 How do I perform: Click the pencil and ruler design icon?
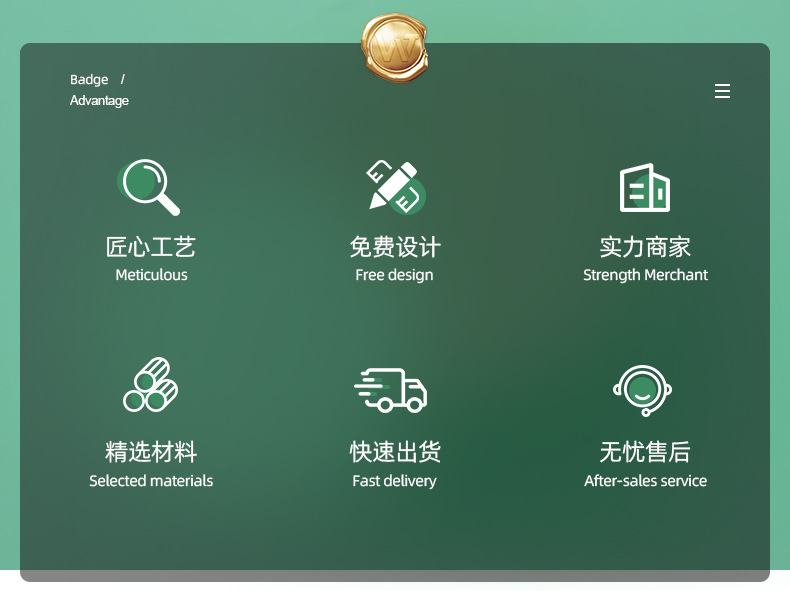point(396,187)
